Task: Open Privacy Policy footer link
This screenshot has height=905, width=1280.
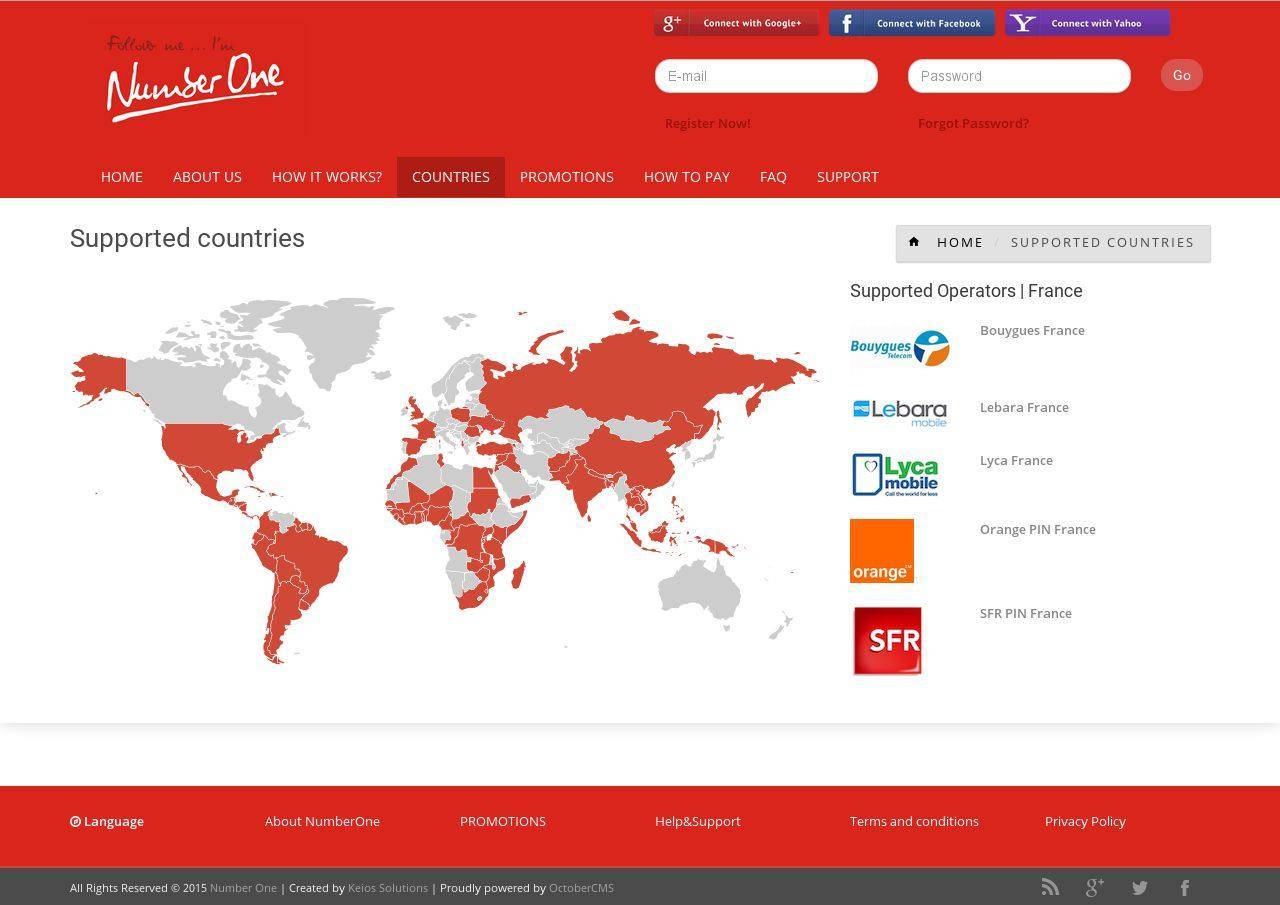Action: [1085, 821]
